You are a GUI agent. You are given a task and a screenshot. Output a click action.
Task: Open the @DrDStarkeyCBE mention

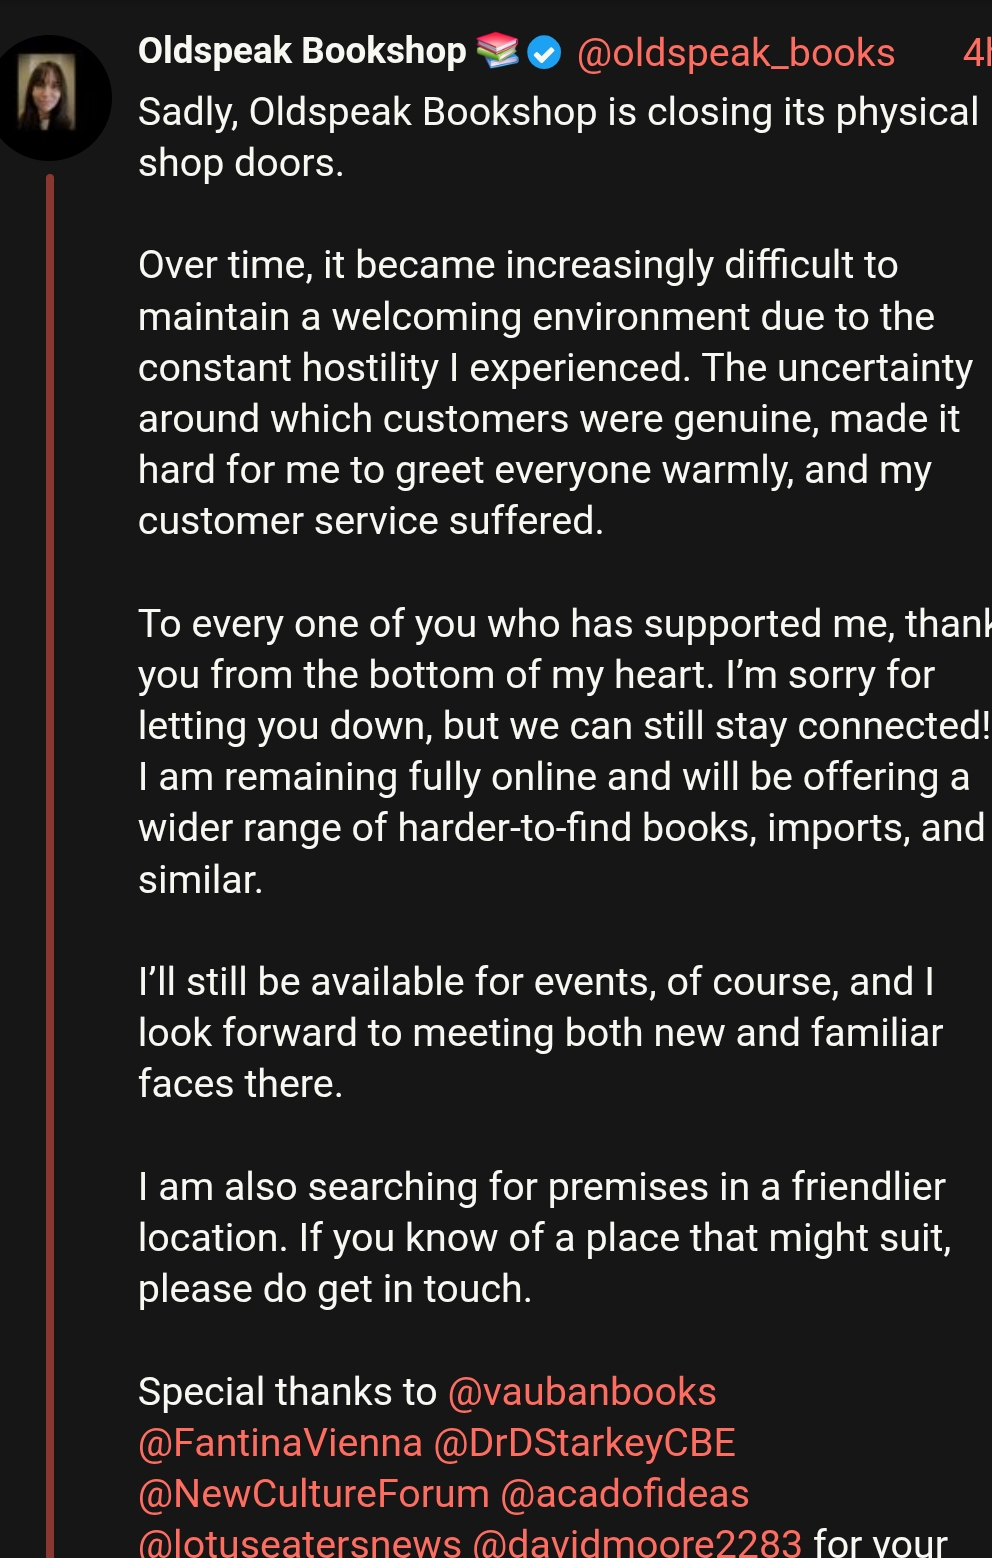click(585, 1442)
